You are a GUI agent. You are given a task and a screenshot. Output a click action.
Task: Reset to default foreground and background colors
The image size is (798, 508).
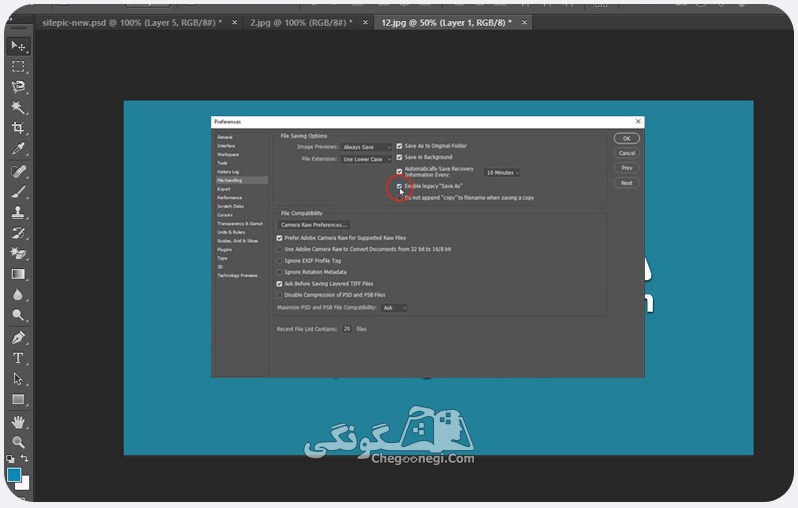[x=10, y=459]
